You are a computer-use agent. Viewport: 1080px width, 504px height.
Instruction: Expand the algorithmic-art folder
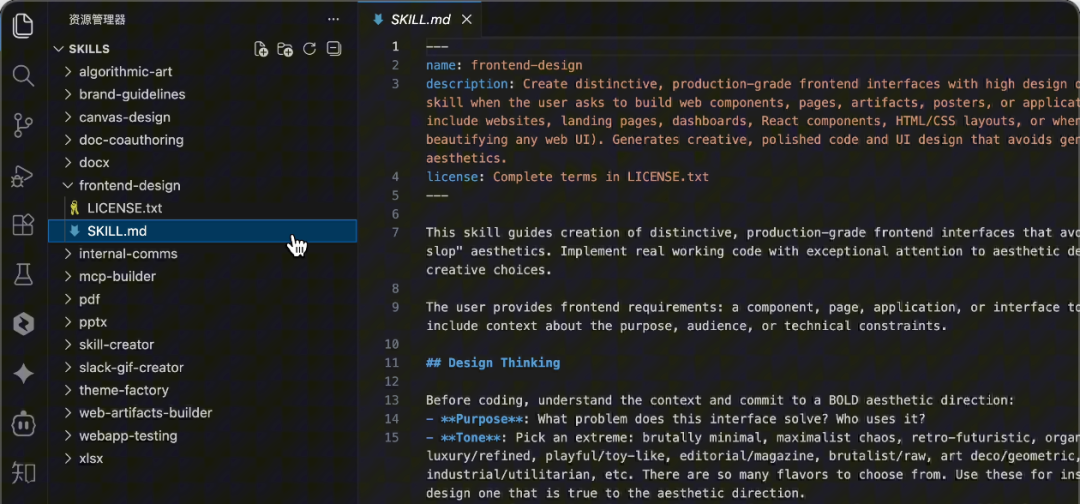68,72
